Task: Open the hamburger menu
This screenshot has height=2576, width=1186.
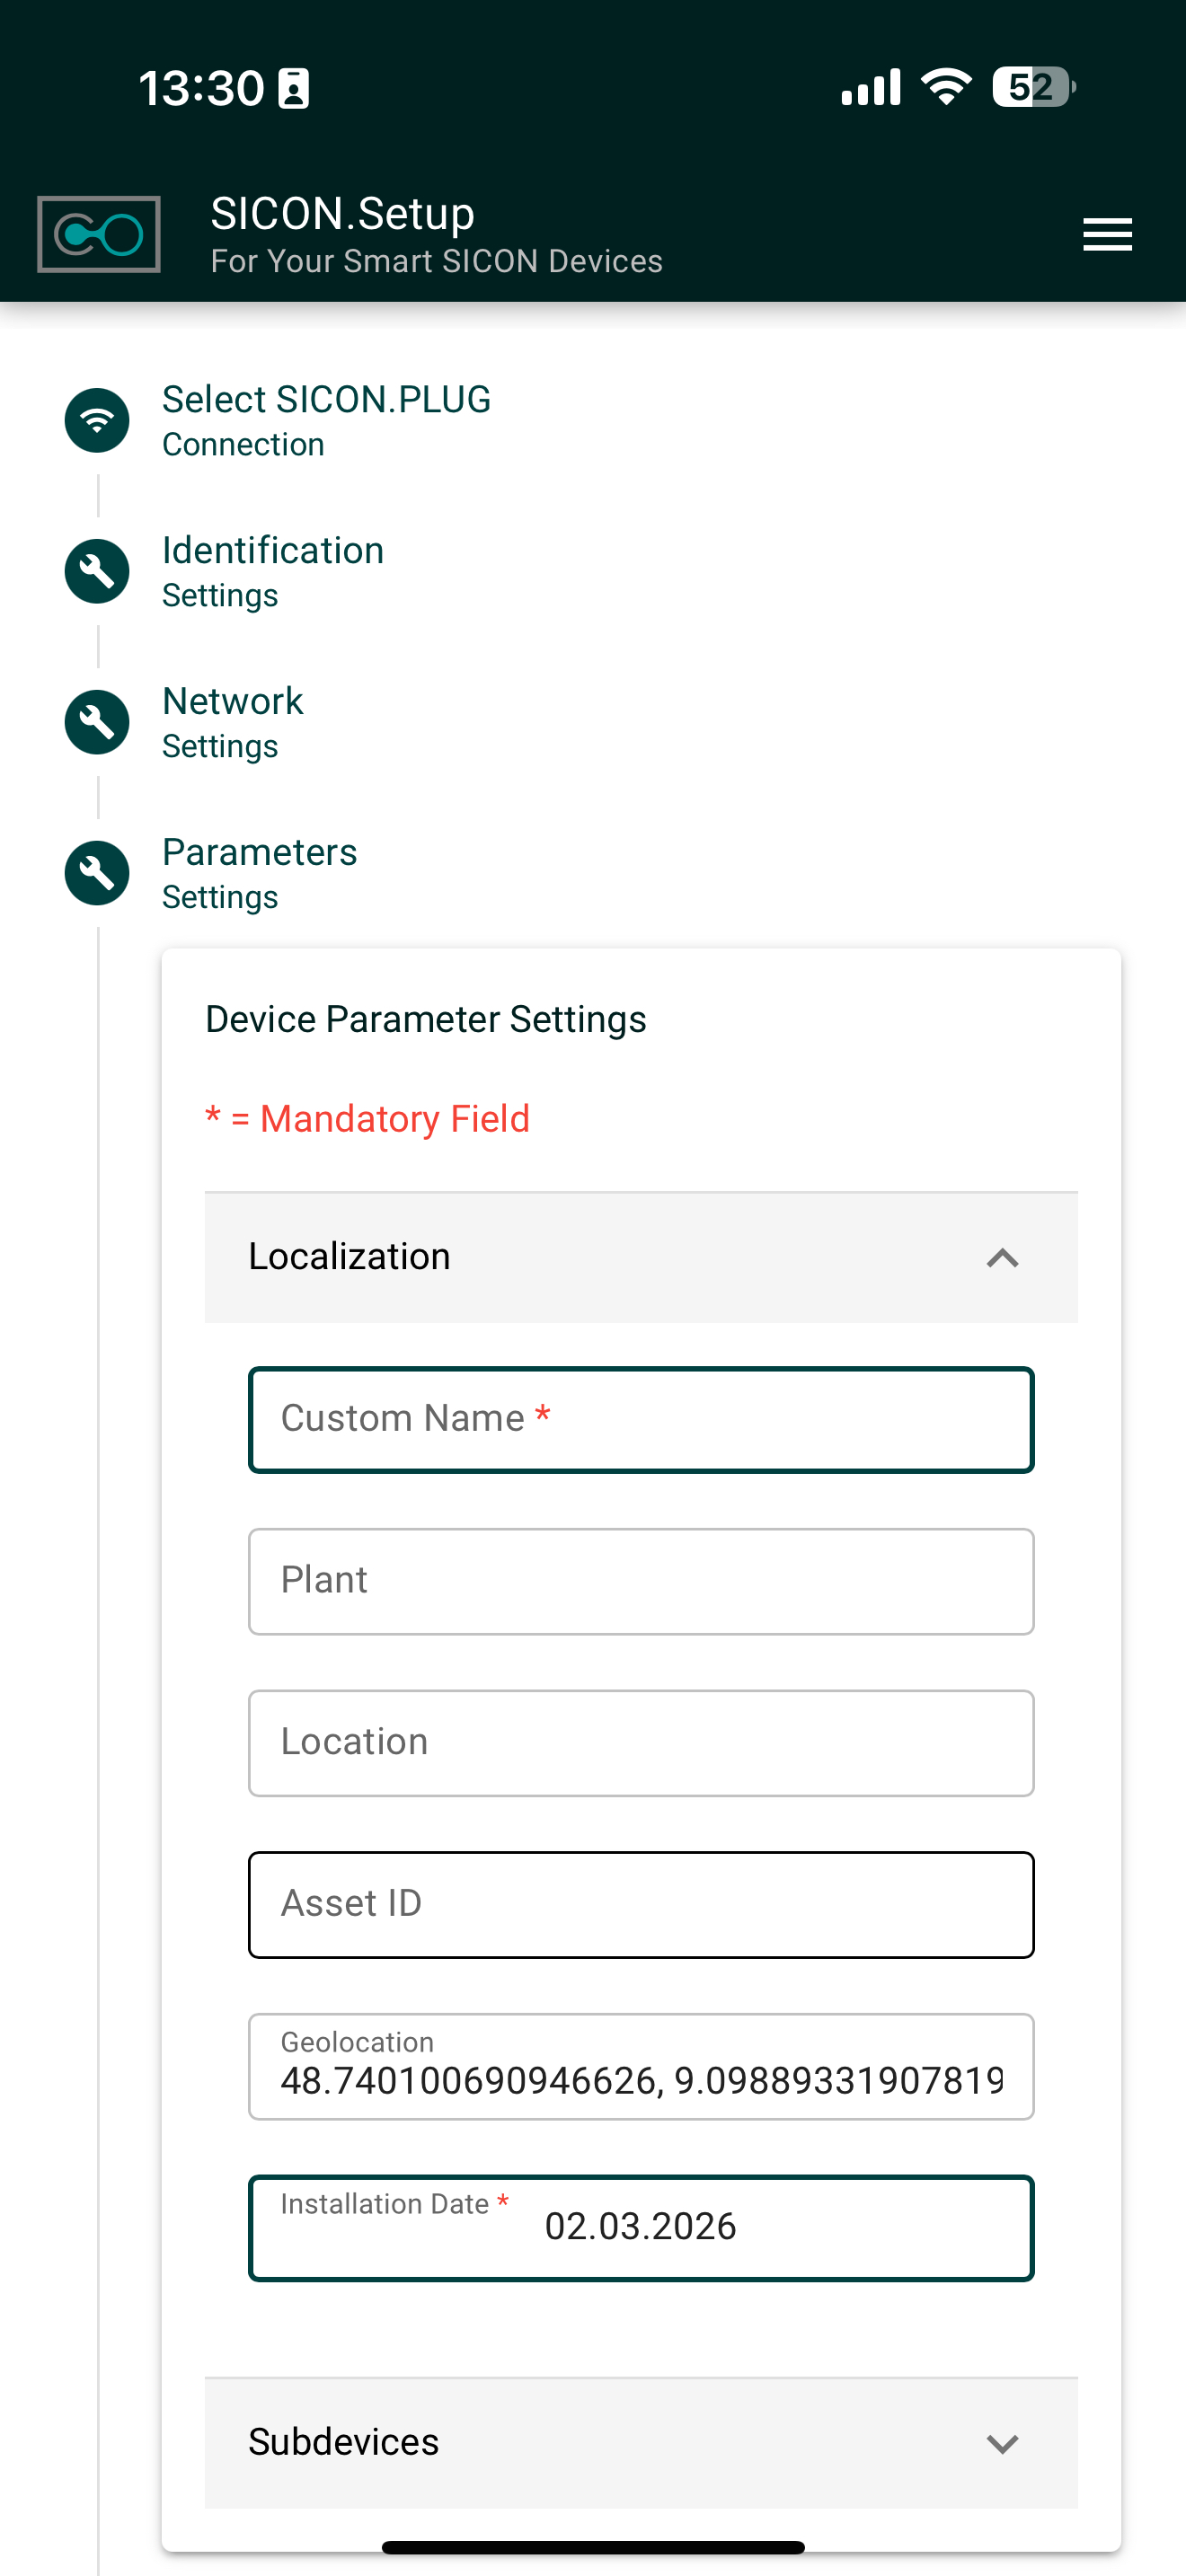Action: [1106, 235]
